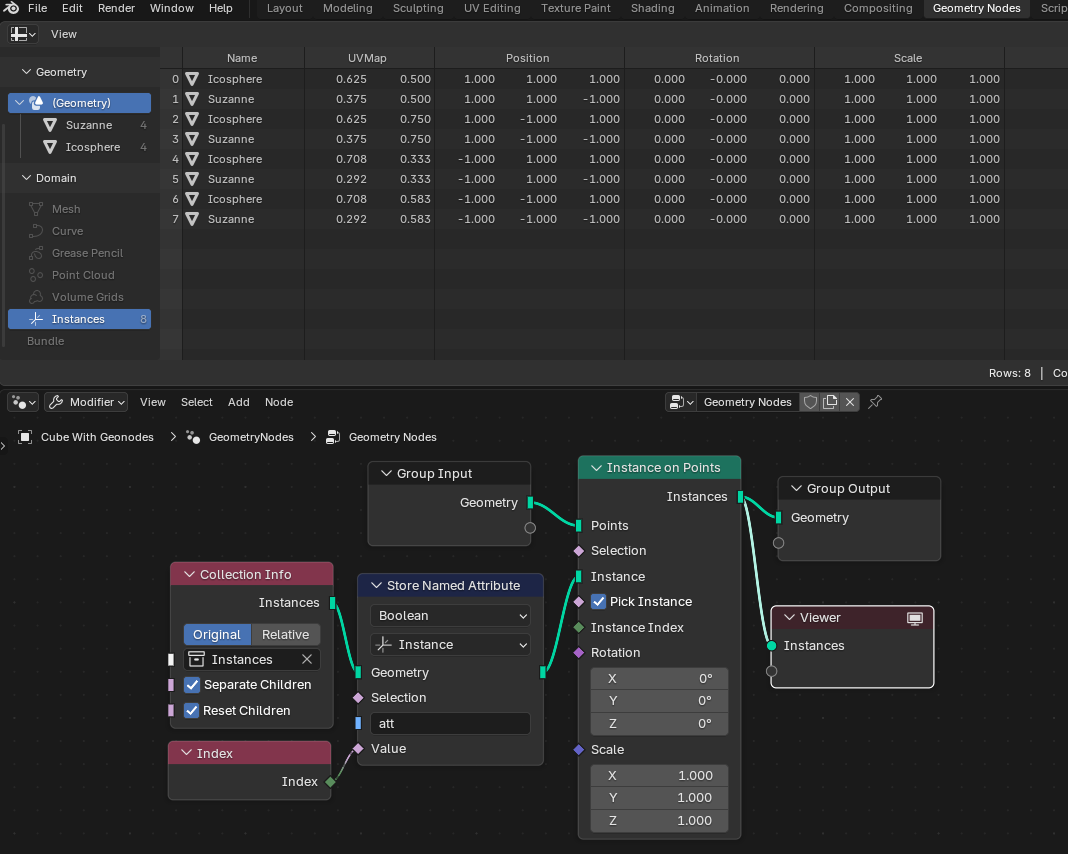Select the Instances domain row
This screenshot has height=854, width=1068.
tap(80, 319)
